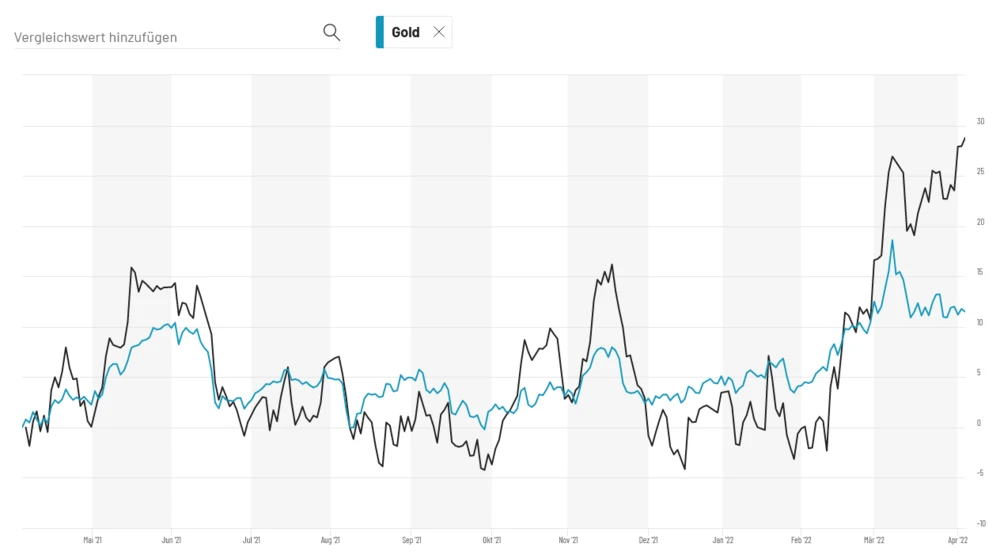The image size is (1000, 555).
Task: Click the blue Gold color swatch
Action: click(x=380, y=32)
